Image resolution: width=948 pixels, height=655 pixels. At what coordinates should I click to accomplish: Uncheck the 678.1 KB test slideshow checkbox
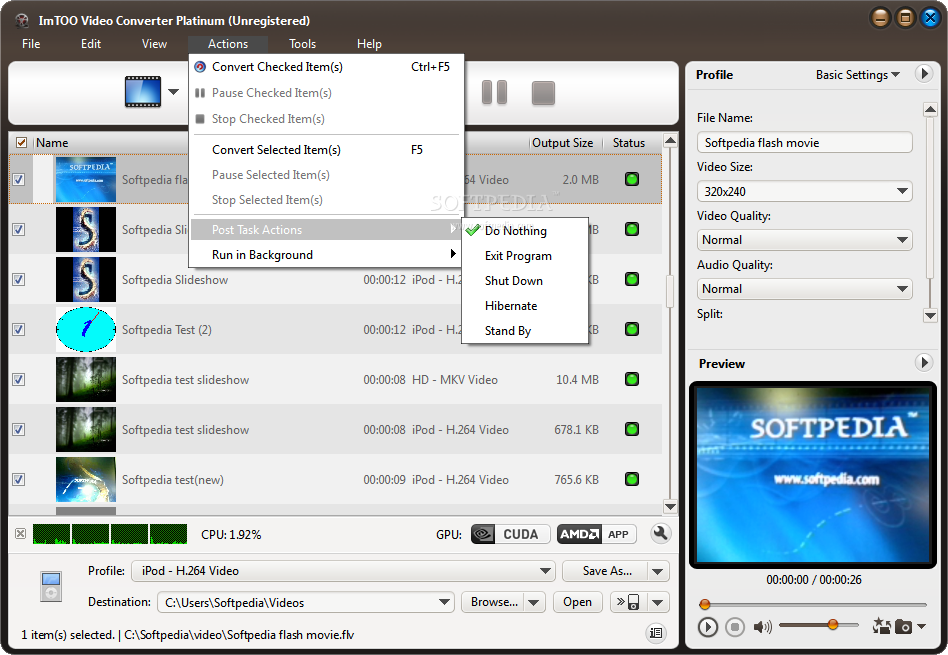pyautogui.click(x=19, y=429)
